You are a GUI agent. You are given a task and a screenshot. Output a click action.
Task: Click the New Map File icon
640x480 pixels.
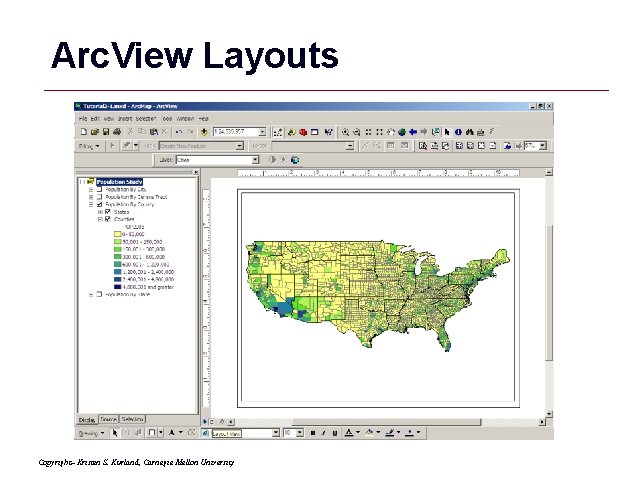[84, 132]
